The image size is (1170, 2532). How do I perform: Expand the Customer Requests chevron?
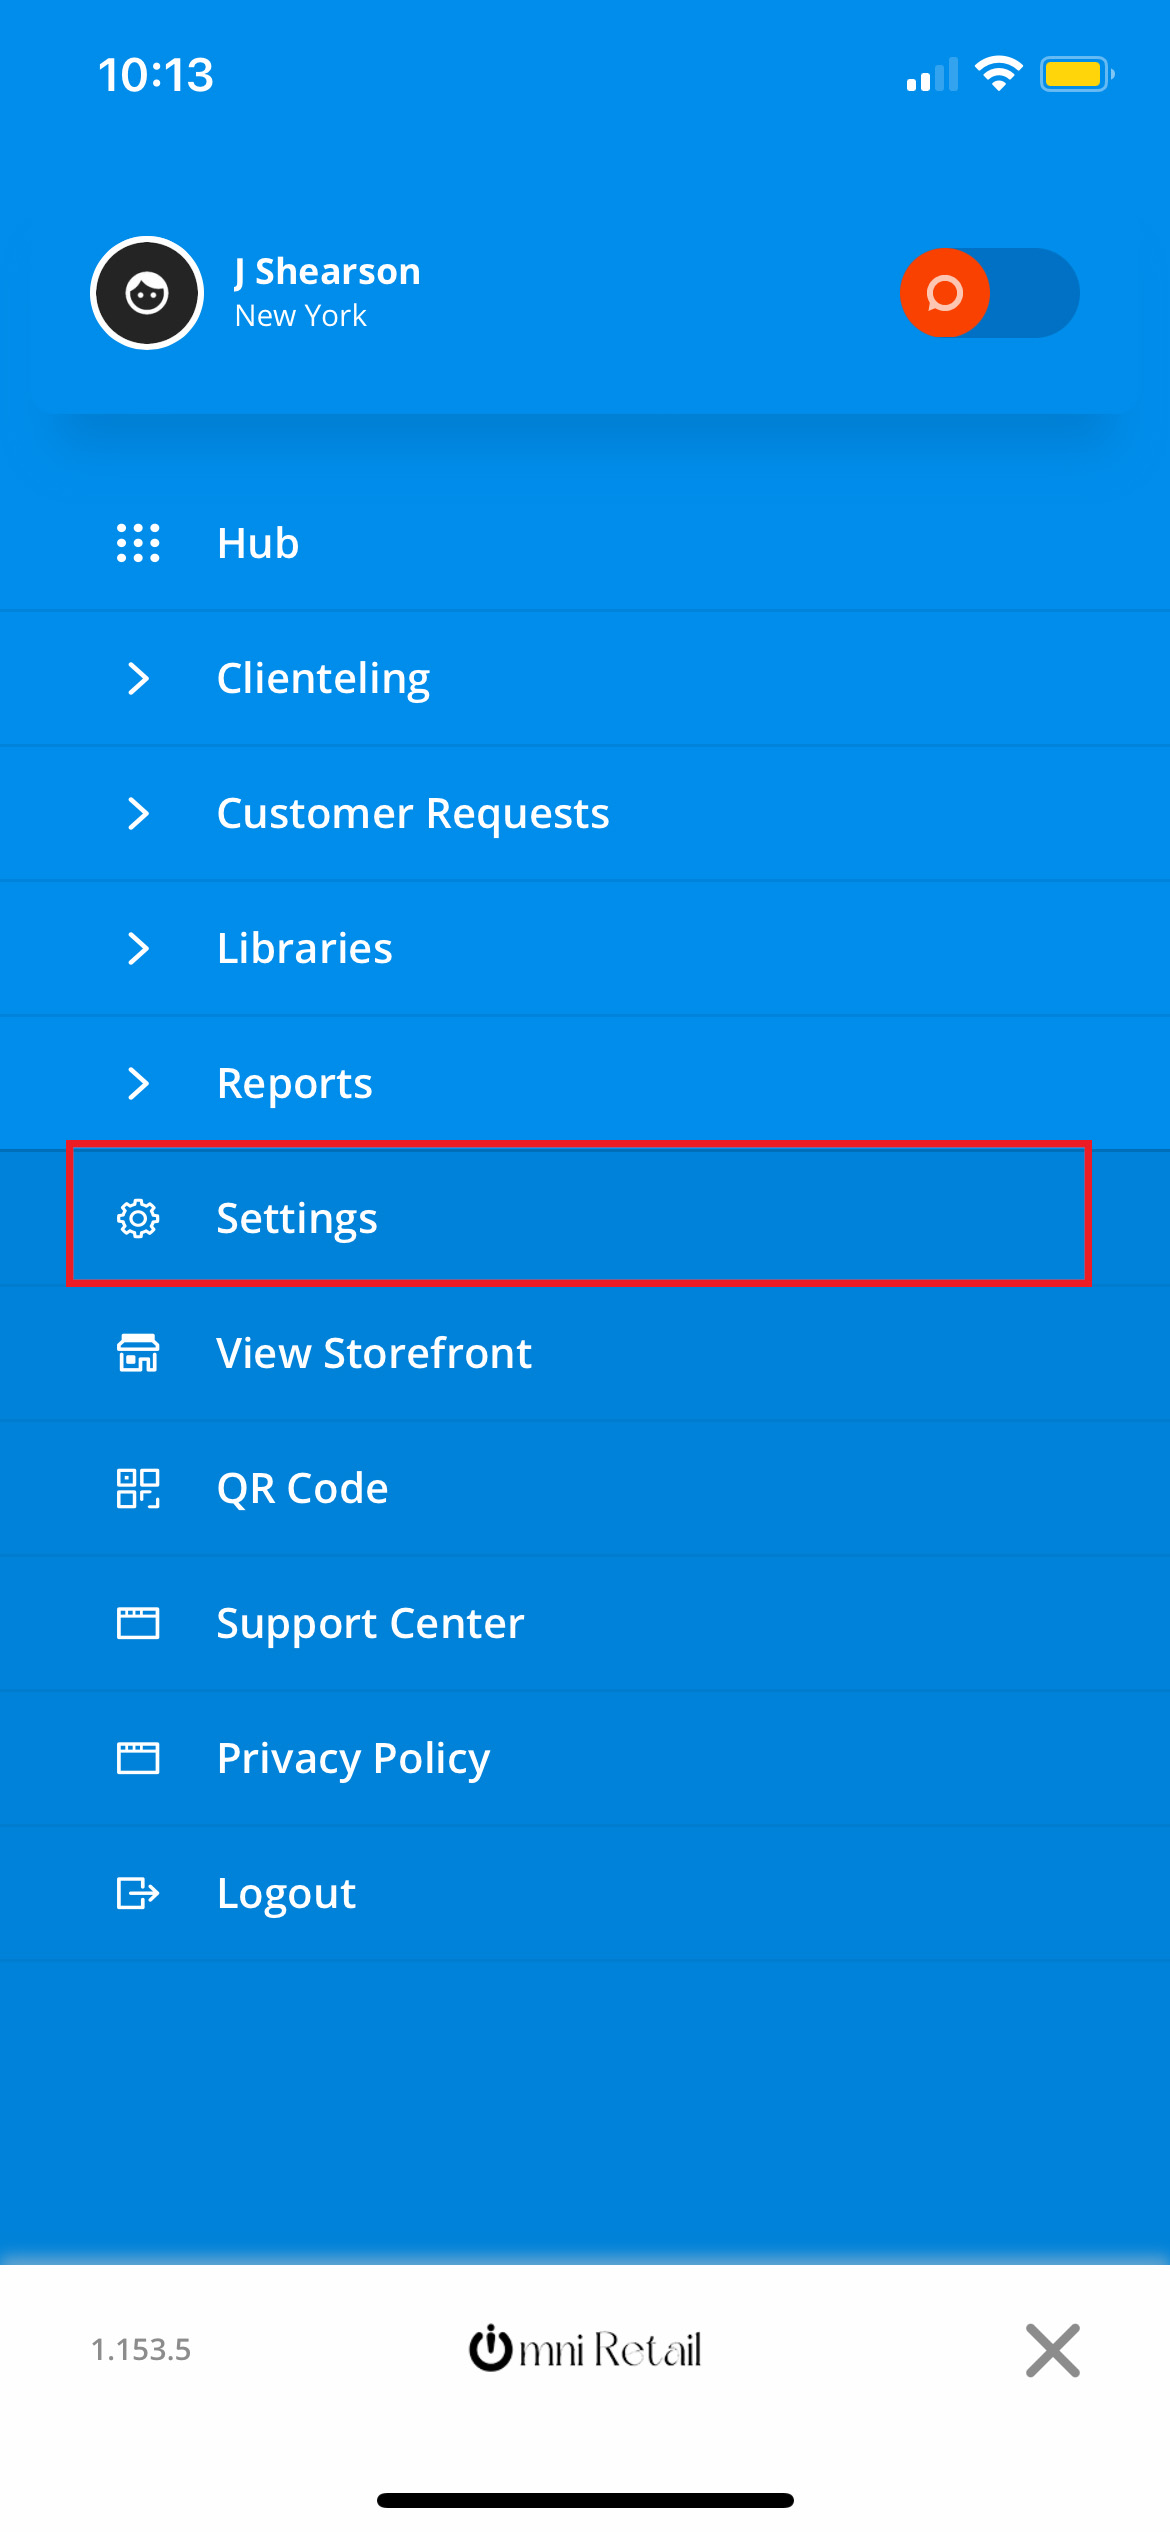pyautogui.click(x=138, y=813)
